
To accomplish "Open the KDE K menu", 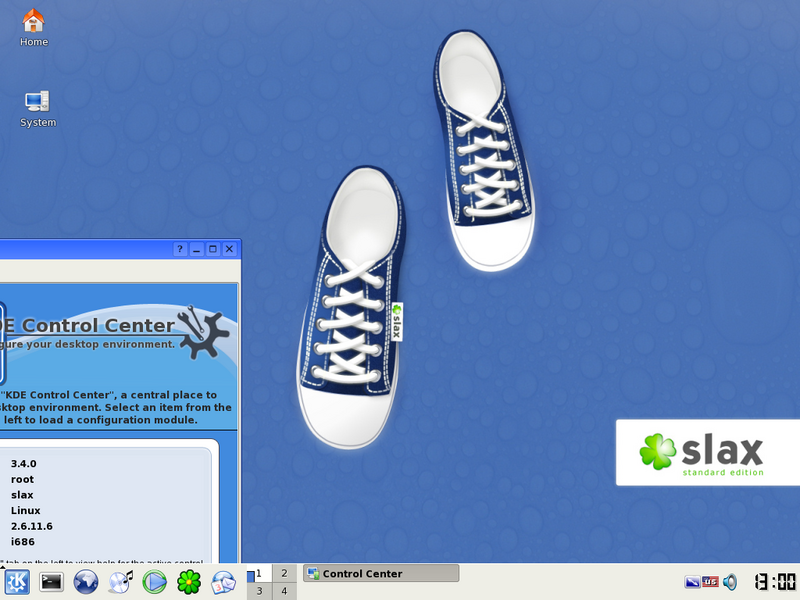I will click(17, 582).
